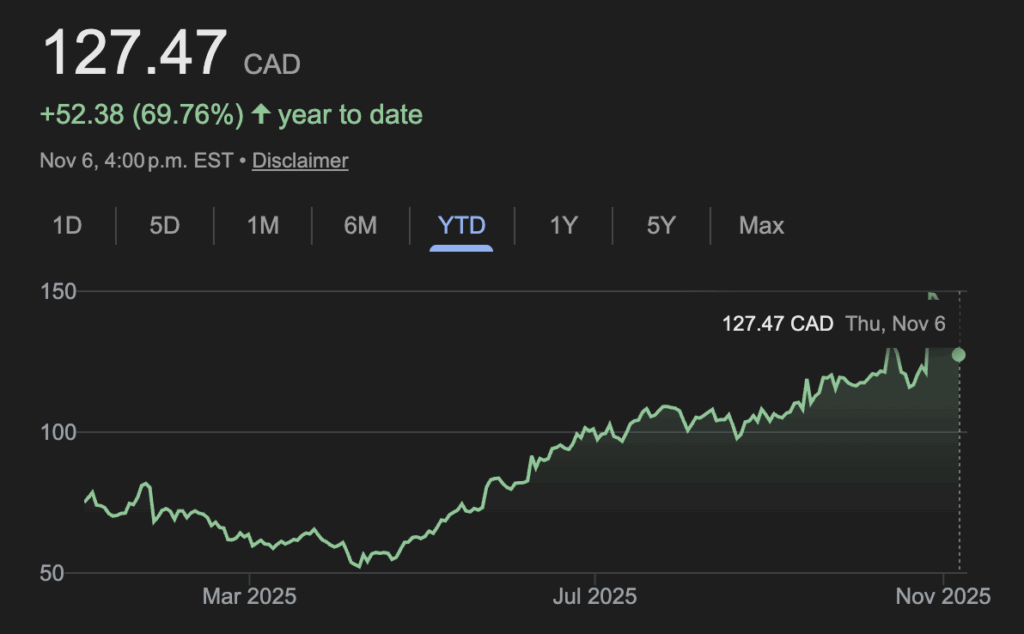Image resolution: width=1024 pixels, height=634 pixels.
Task: Show the 1M price chart
Action: pos(262,225)
